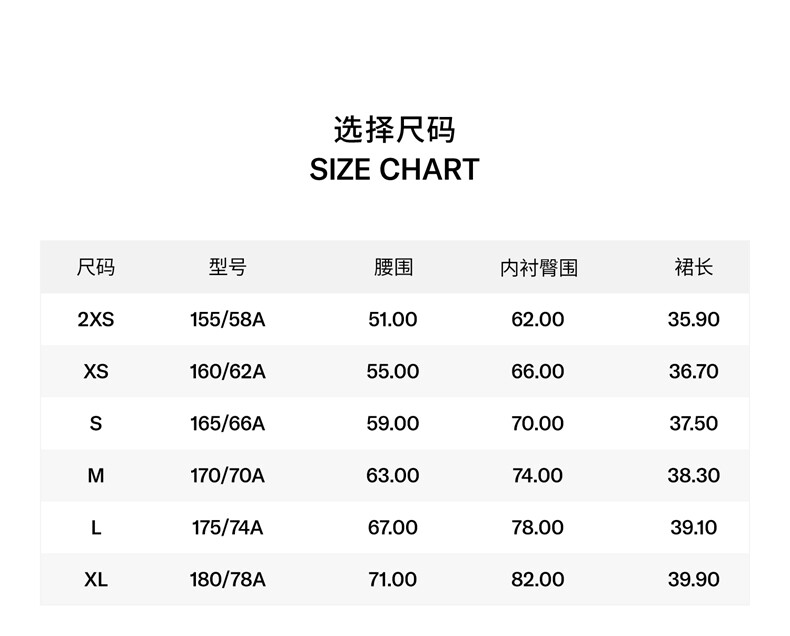Select waist value 71.00
Screen dimensions: 790x636
tap(393, 580)
